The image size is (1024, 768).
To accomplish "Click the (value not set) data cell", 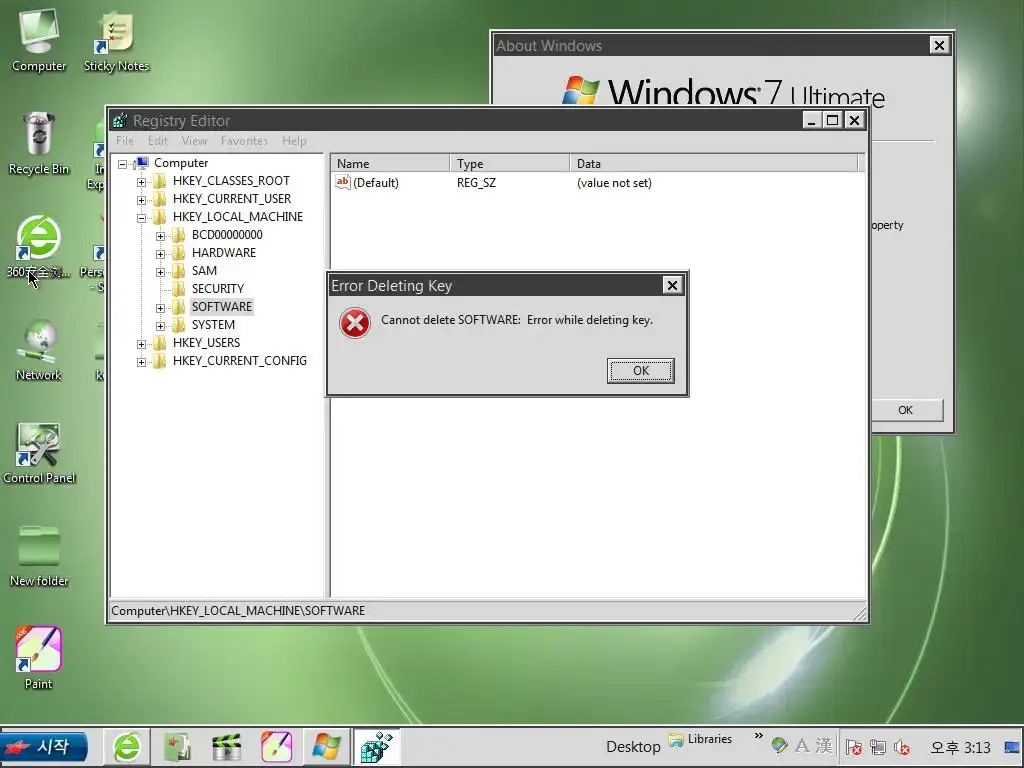I will pyautogui.click(x=614, y=183).
